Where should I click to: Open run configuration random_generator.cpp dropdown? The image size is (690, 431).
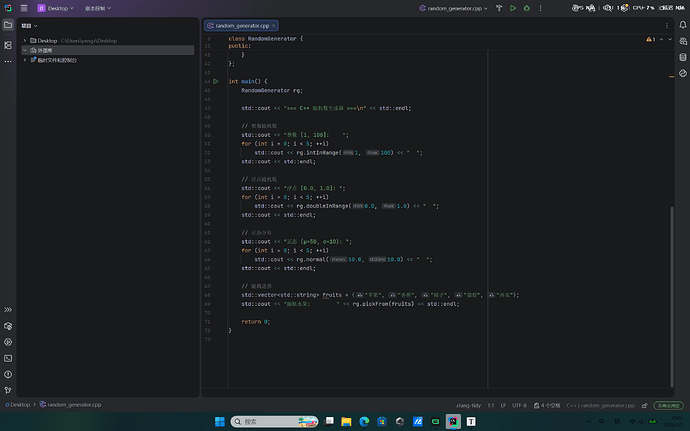453,8
